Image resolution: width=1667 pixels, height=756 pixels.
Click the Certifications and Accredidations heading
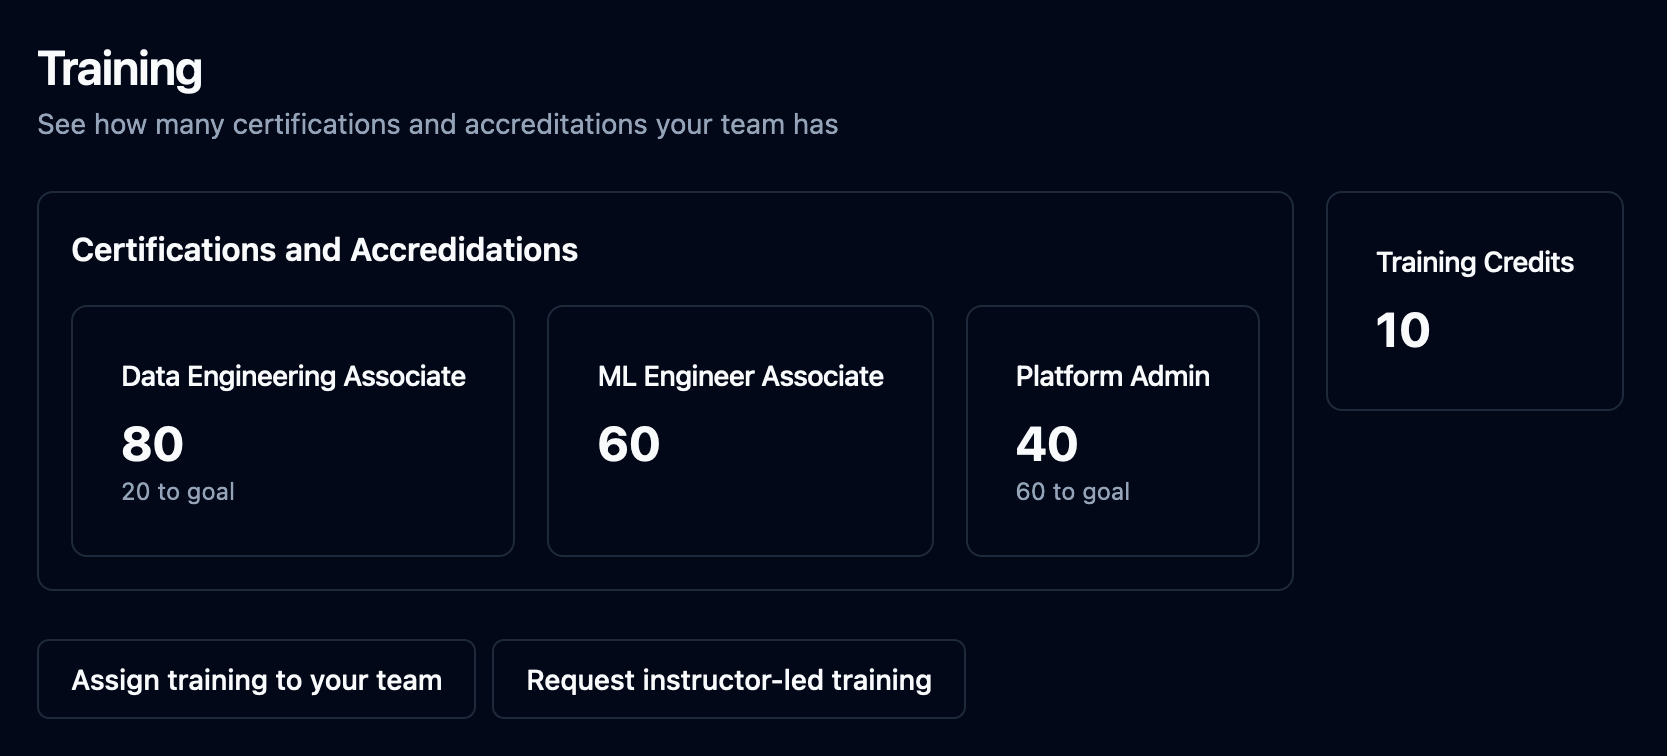(325, 250)
